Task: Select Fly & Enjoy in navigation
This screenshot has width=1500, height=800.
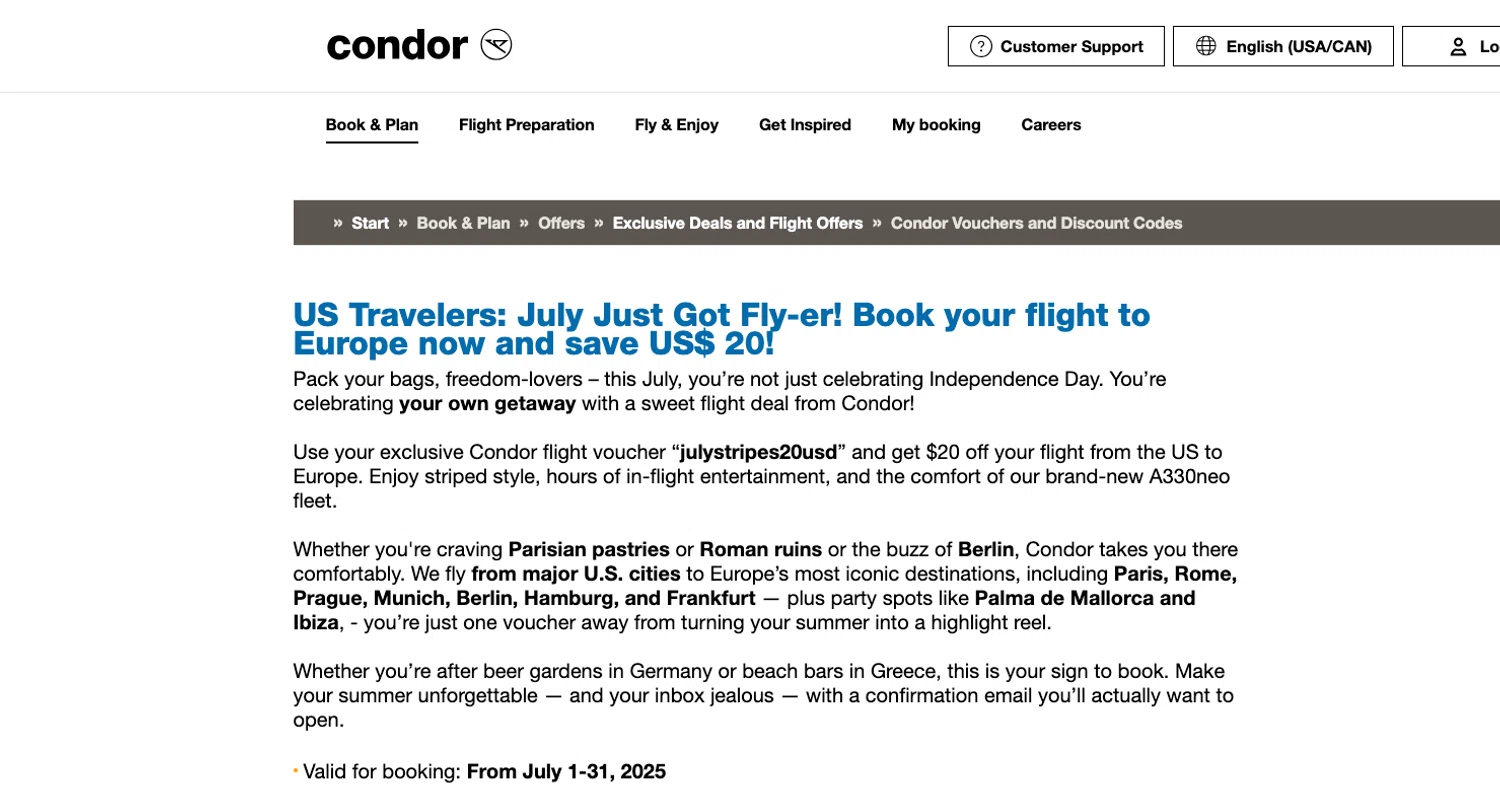Action: click(676, 125)
